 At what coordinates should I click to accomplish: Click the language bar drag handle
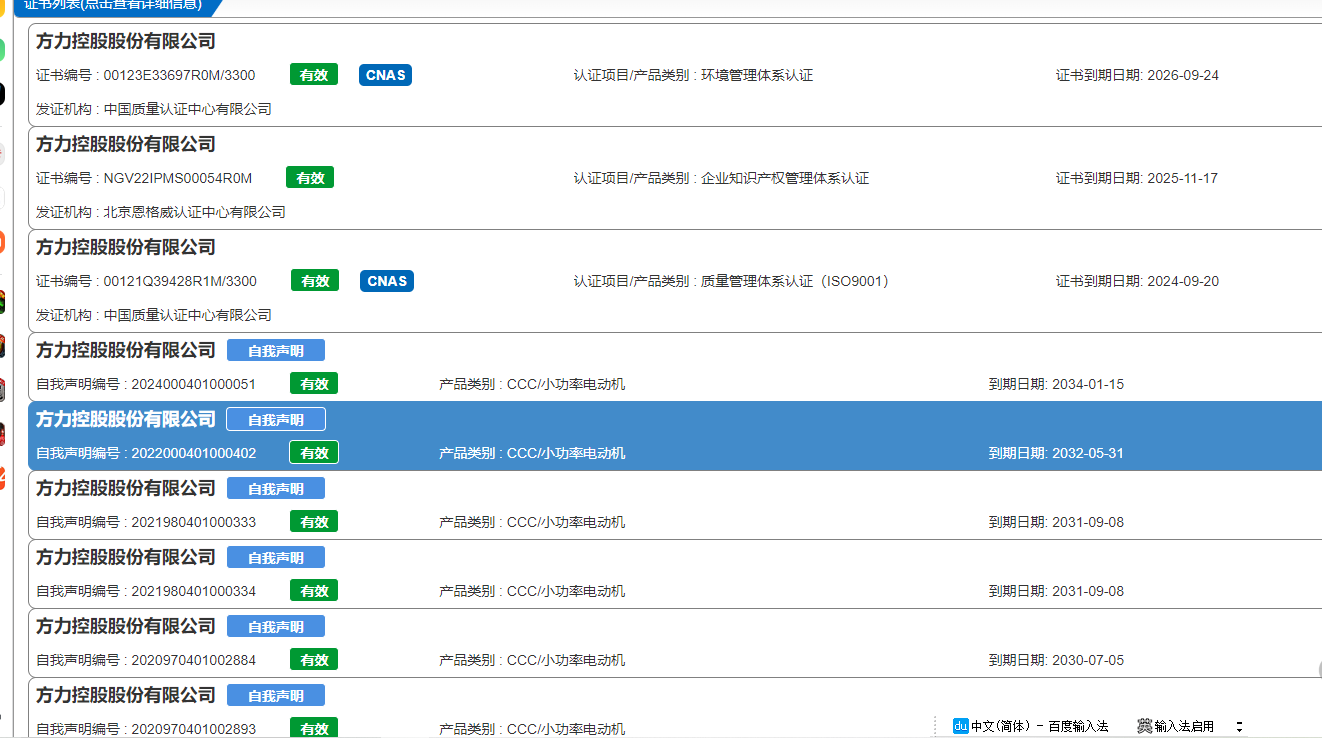(x=937, y=726)
